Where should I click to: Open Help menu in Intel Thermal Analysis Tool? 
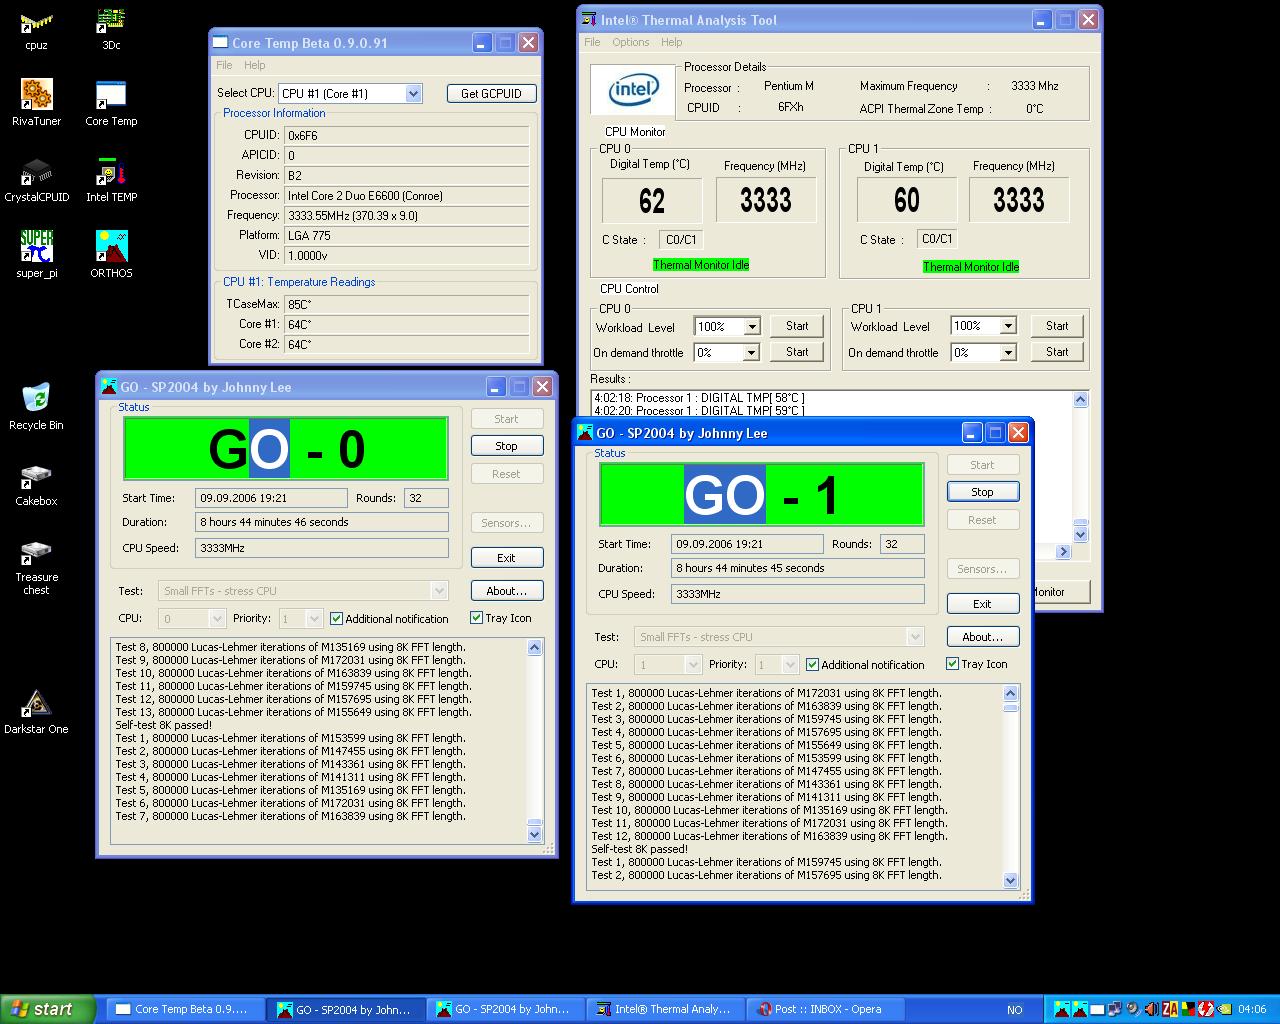click(x=671, y=42)
